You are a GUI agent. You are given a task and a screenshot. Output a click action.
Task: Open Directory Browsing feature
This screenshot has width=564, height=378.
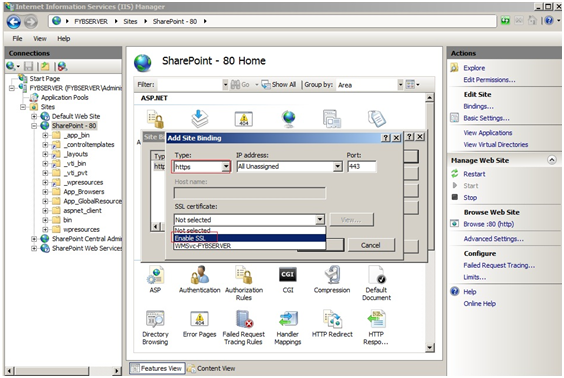pyautogui.click(x=155, y=327)
